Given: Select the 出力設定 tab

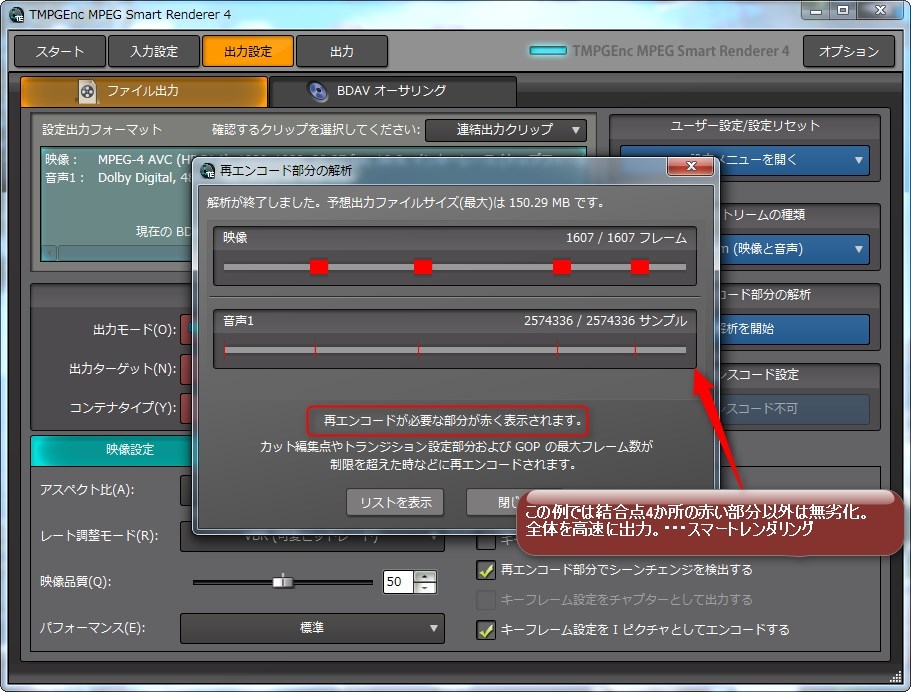Looking at the screenshot, I should (248, 52).
